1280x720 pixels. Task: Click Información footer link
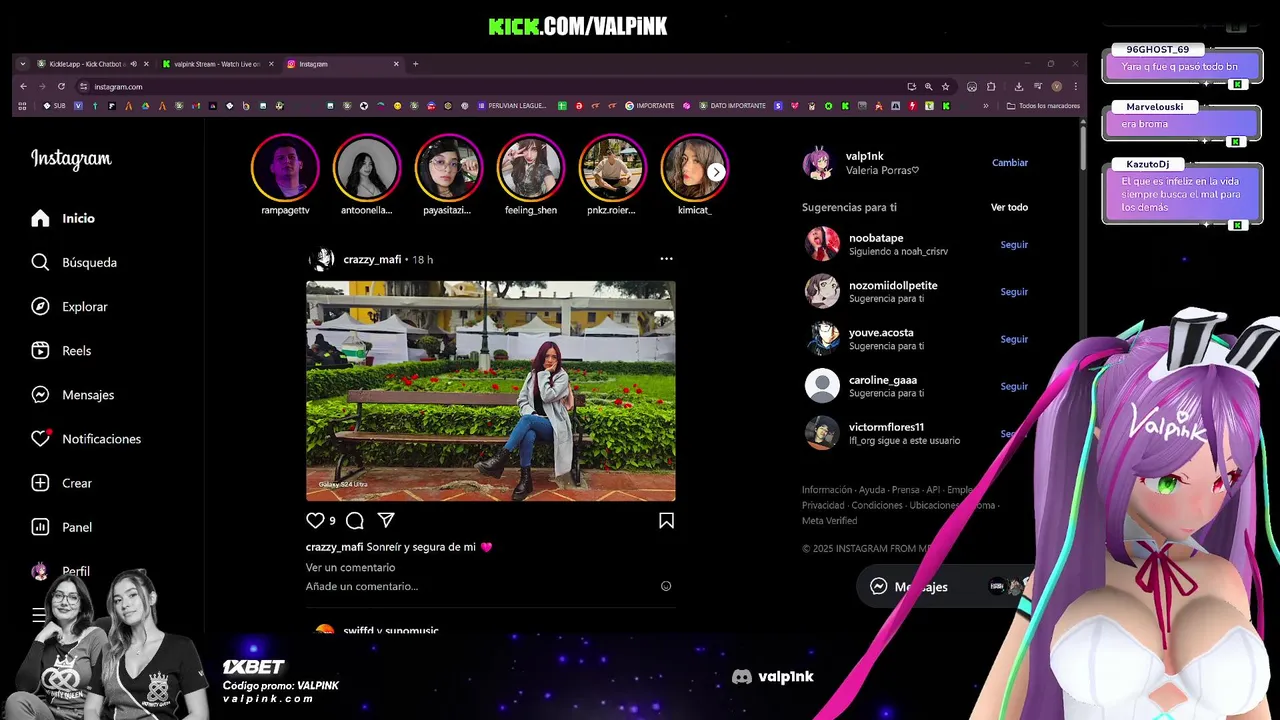[827, 490]
